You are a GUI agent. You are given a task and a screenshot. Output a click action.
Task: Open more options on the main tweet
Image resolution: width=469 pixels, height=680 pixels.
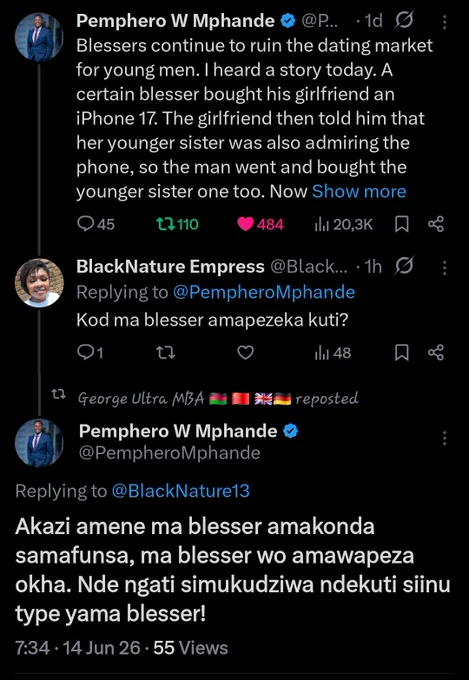(x=444, y=438)
